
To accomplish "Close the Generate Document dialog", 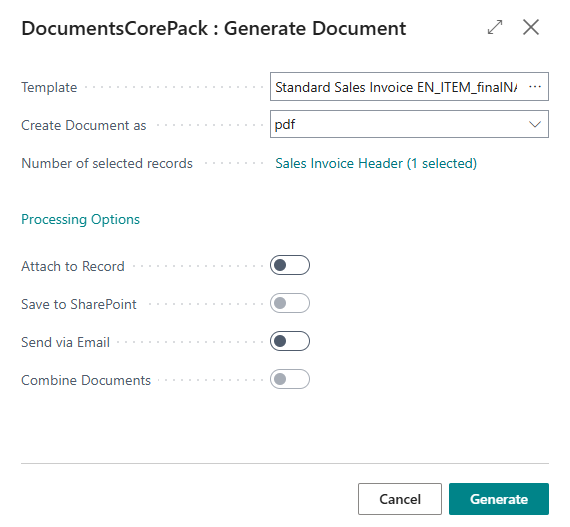I will (531, 27).
